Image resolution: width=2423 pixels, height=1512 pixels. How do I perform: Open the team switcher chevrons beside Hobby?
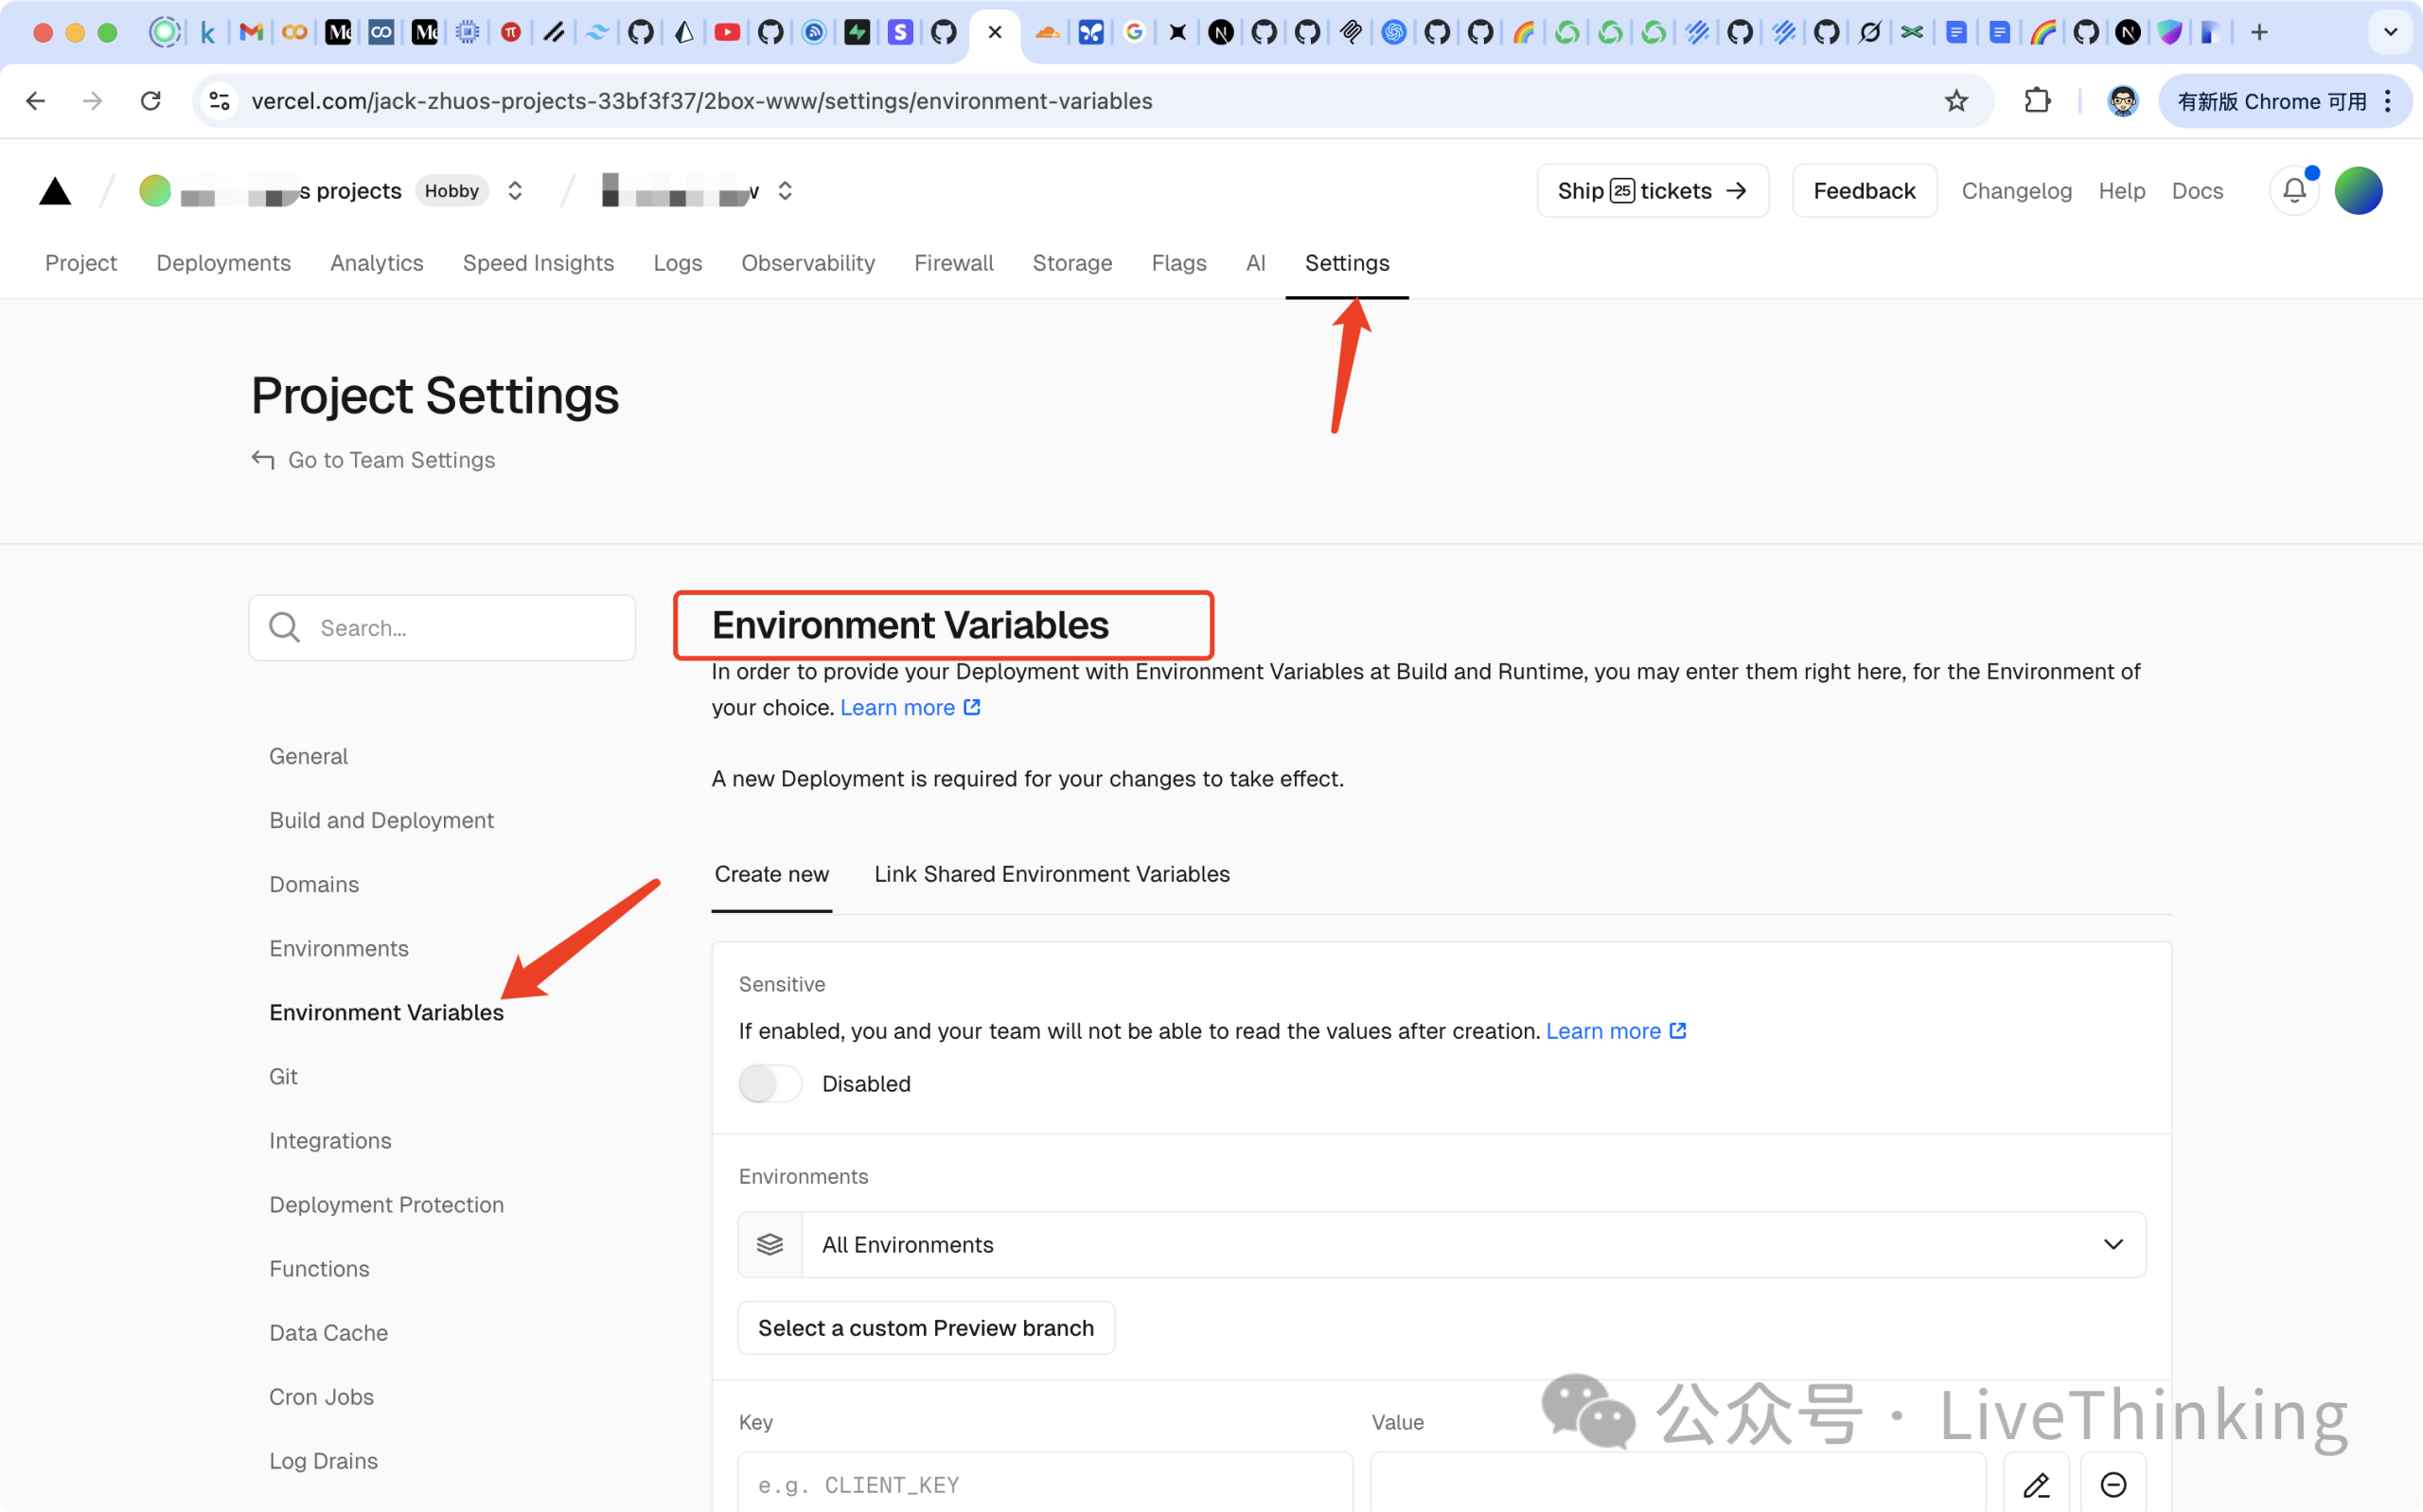[515, 191]
